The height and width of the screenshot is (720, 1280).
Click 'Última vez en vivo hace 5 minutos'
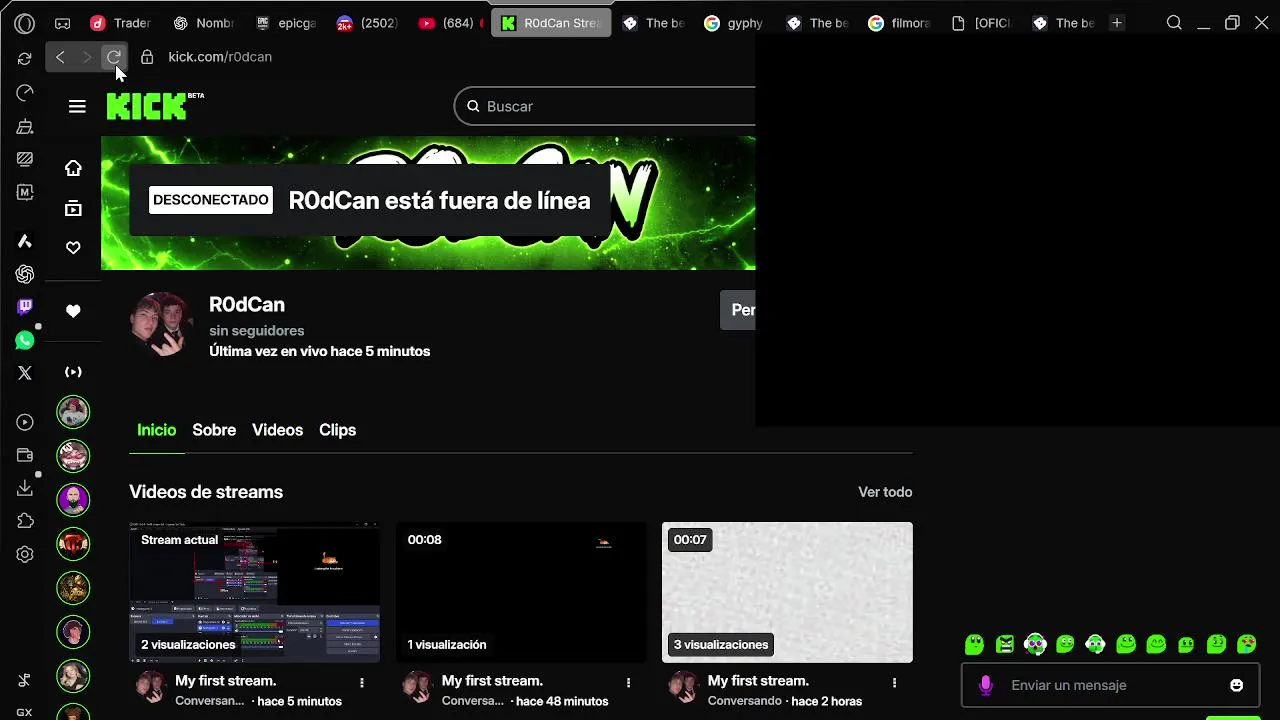pos(320,351)
